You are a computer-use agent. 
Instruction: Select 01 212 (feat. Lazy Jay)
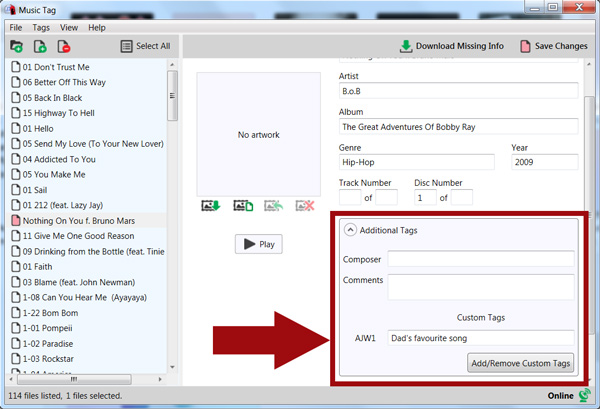pos(63,205)
